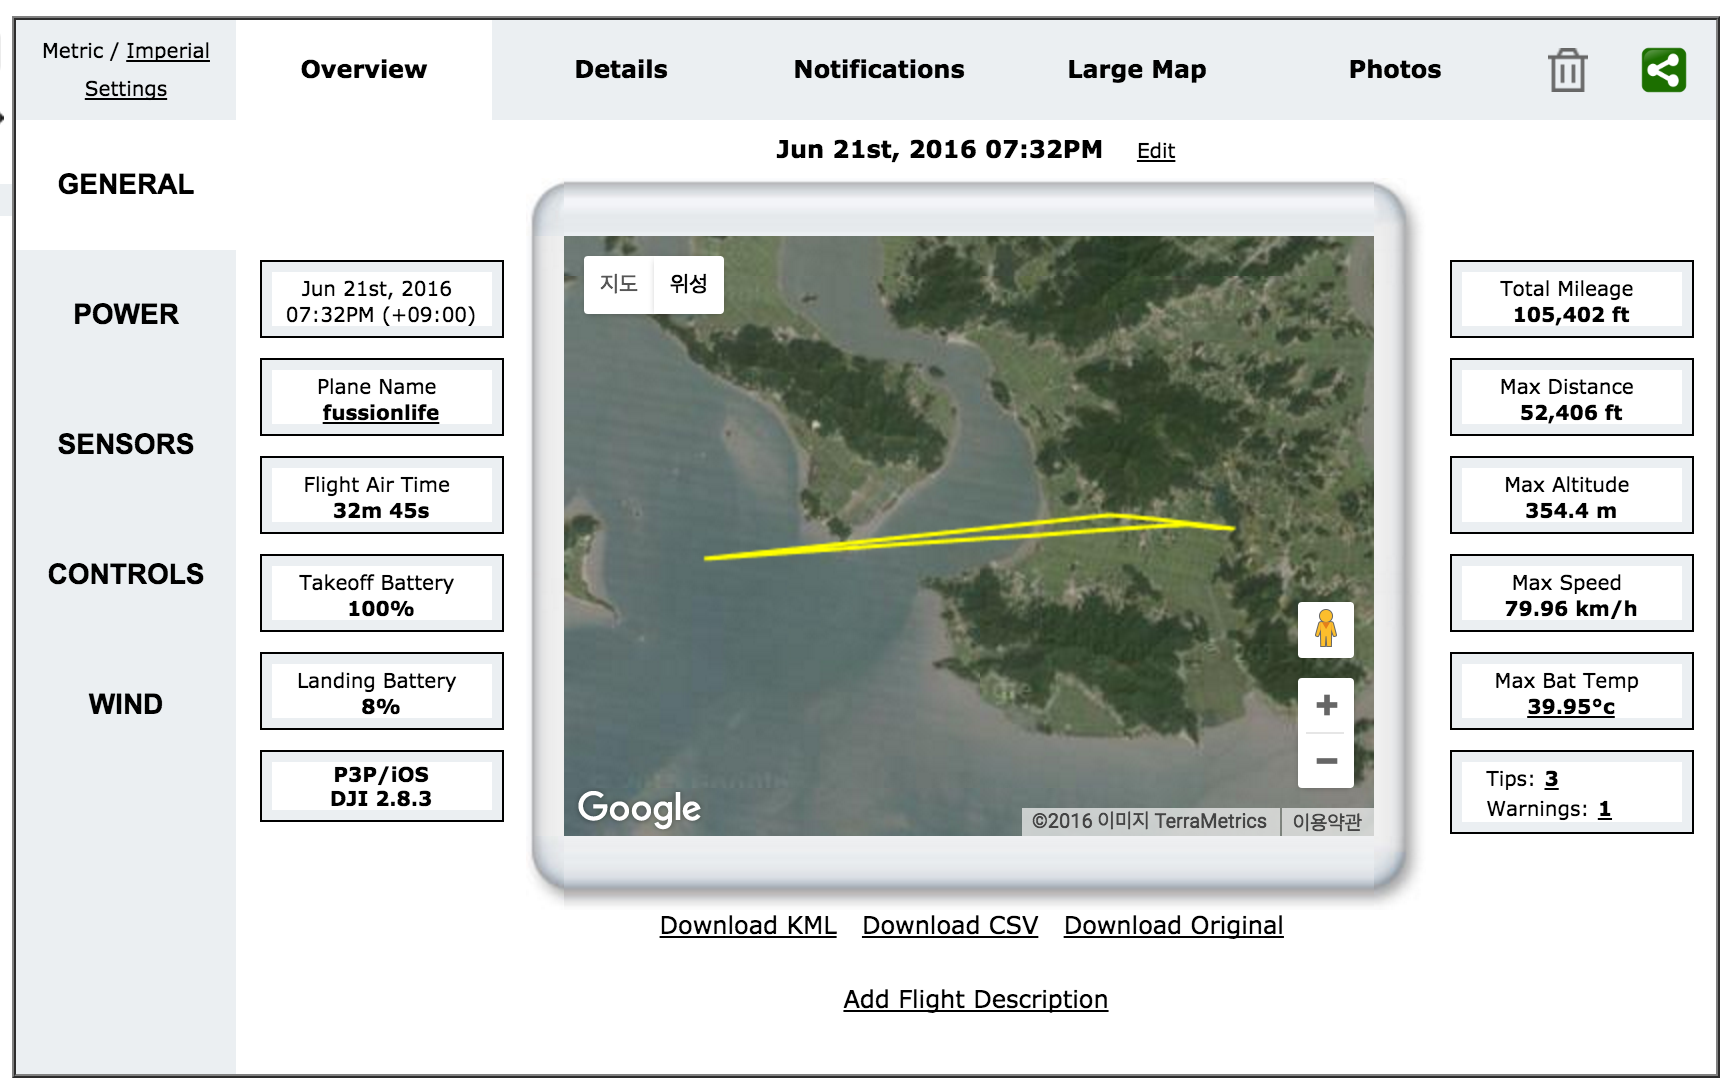Click the Landing Battery 8% box
The width and height of the screenshot is (1730, 1090).
click(x=381, y=691)
